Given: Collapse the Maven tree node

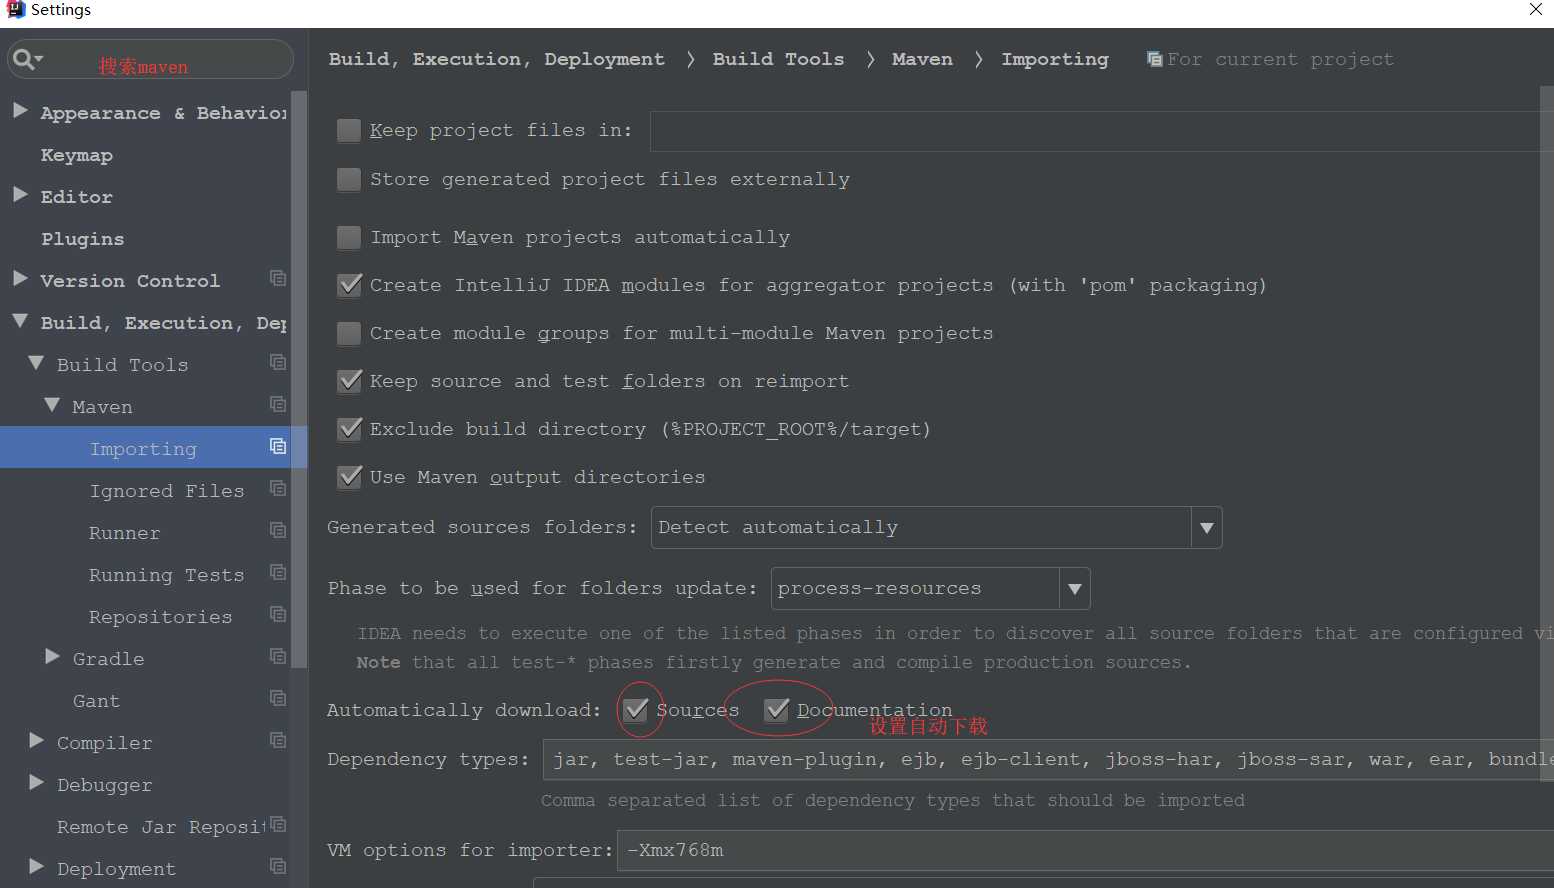Looking at the screenshot, I should pyautogui.click(x=52, y=405).
